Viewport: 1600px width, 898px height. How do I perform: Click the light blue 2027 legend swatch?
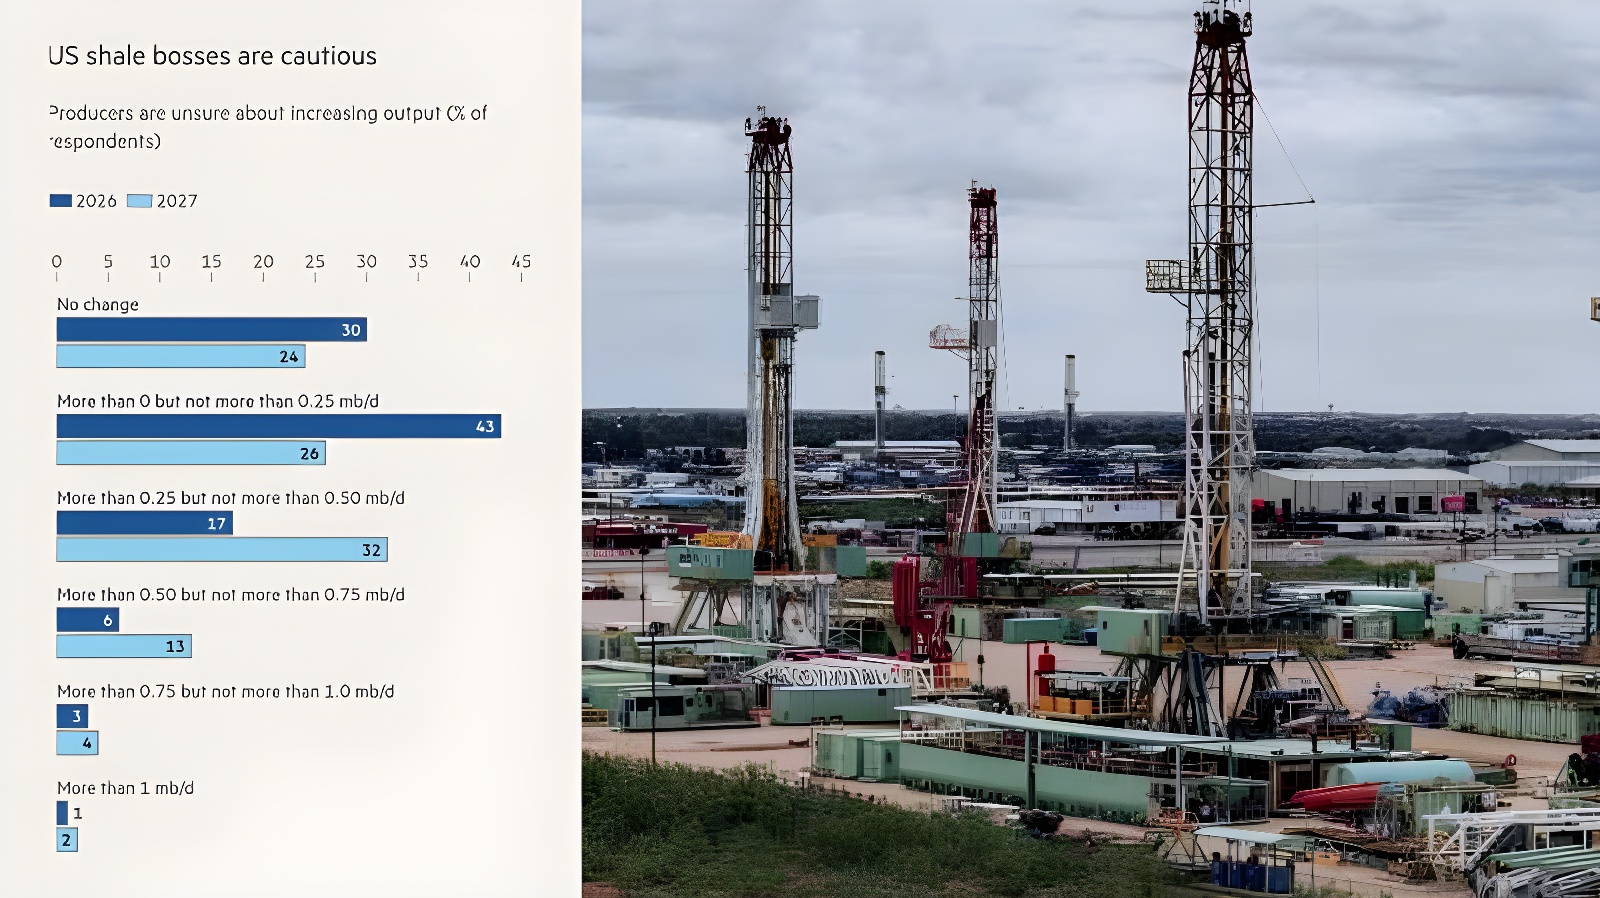[x=139, y=201]
